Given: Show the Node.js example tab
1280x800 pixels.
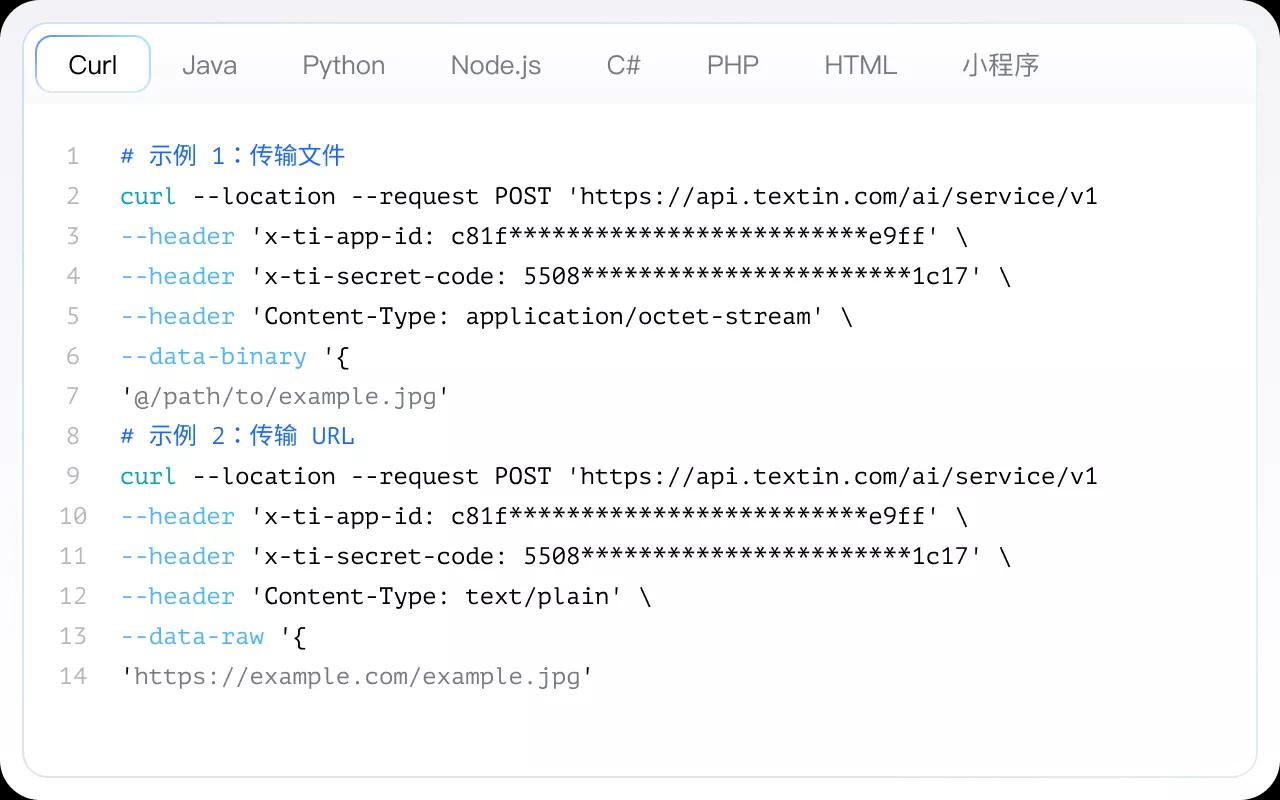Looking at the screenshot, I should pyautogui.click(x=495, y=65).
